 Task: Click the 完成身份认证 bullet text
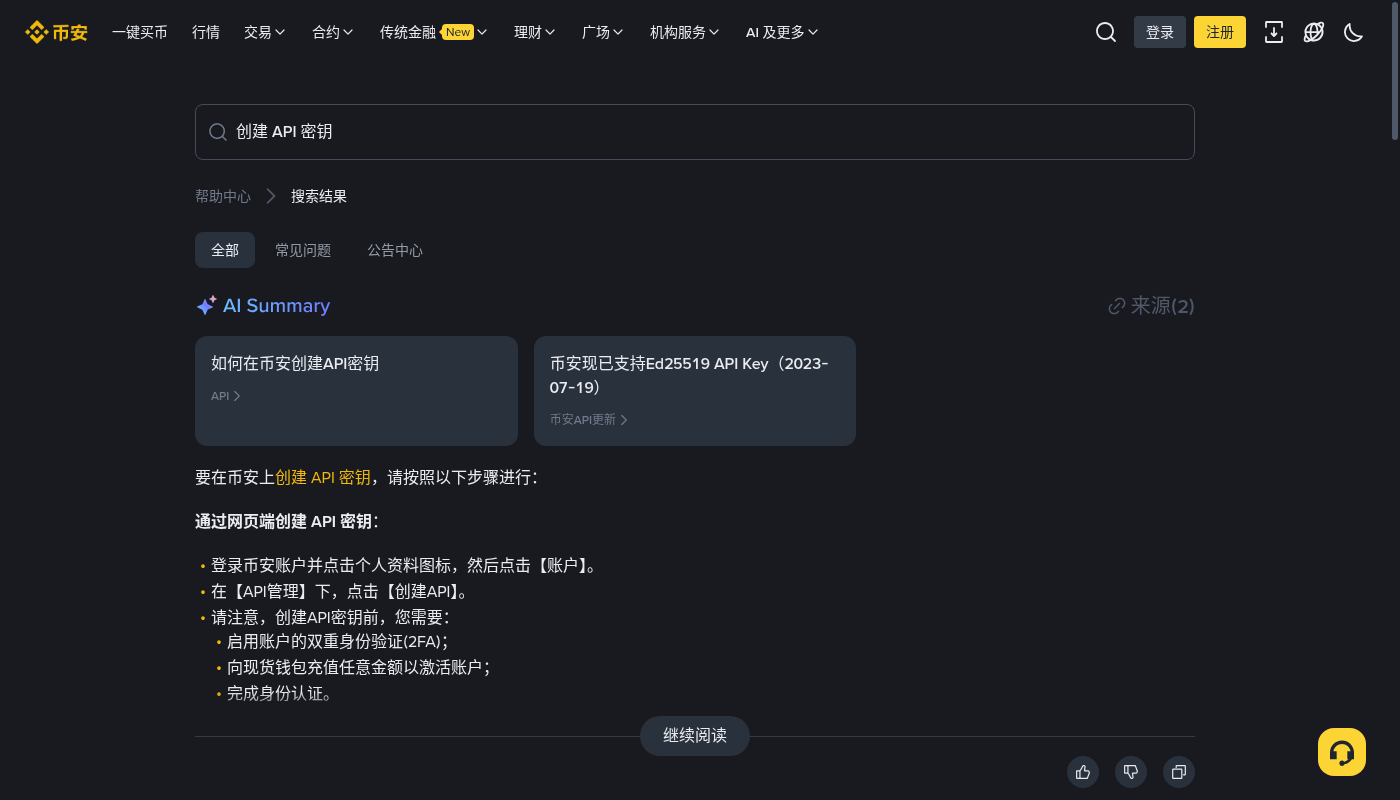tap(279, 693)
